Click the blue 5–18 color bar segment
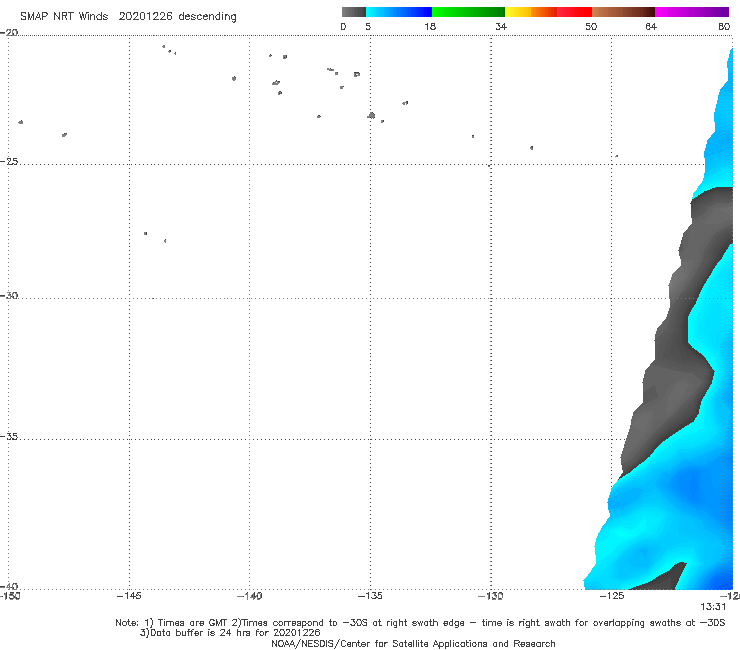 pos(399,12)
